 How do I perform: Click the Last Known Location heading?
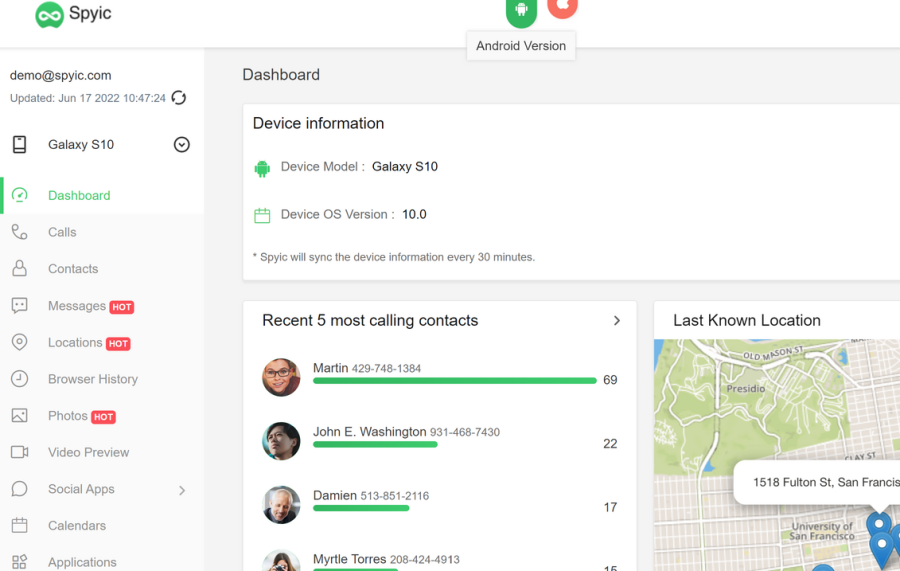(x=747, y=321)
